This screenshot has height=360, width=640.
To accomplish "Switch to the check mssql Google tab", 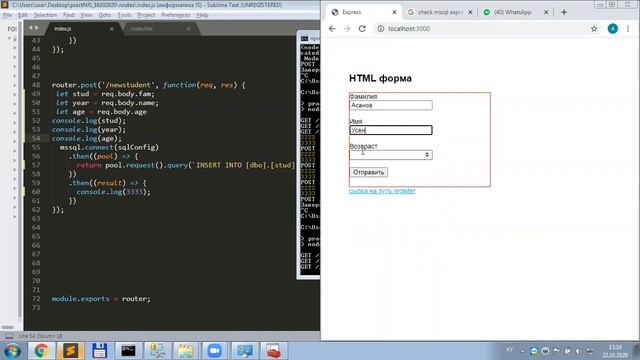I will [439, 12].
